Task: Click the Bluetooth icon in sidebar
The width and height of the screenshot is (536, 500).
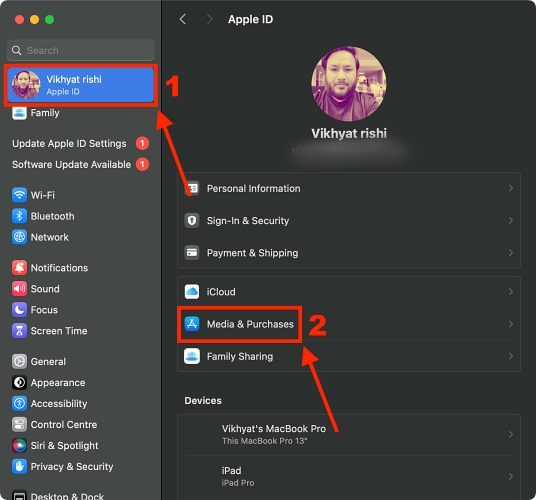Action: pos(19,216)
